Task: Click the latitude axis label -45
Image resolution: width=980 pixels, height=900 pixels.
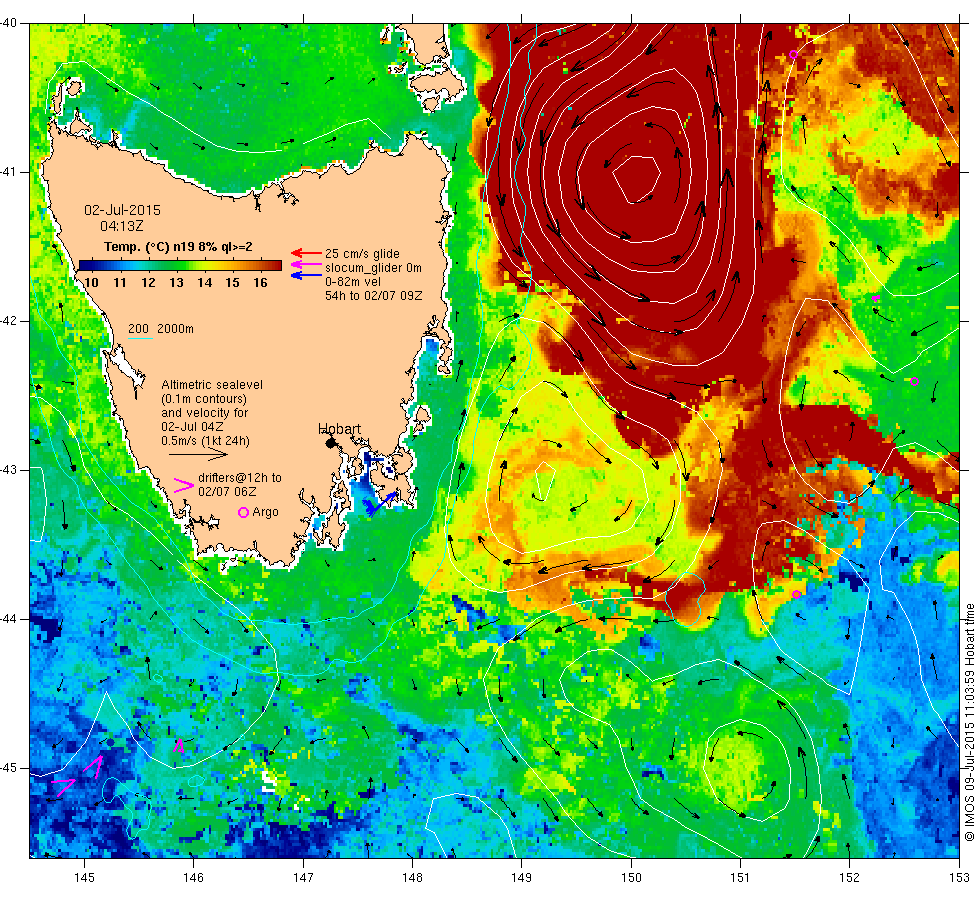Action: tap(8, 768)
